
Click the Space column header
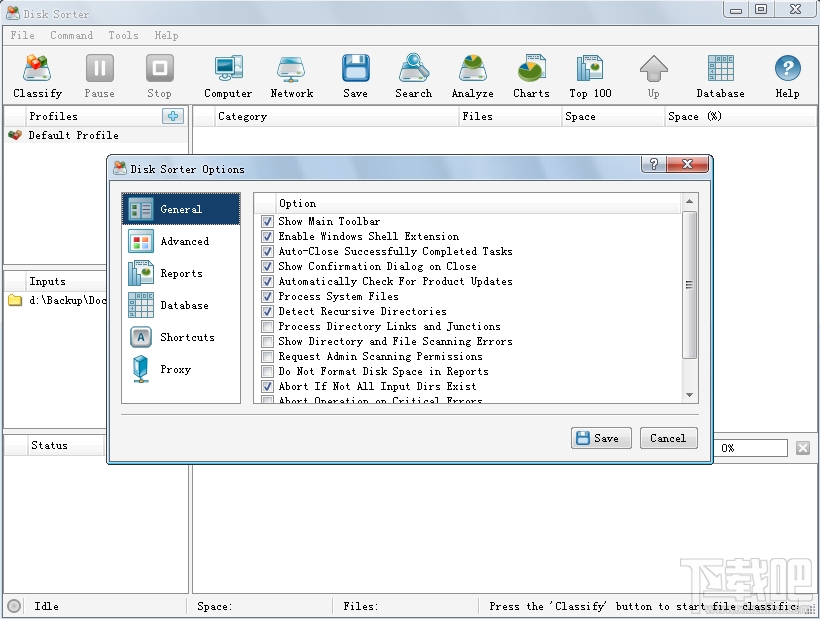(x=613, y=116)
